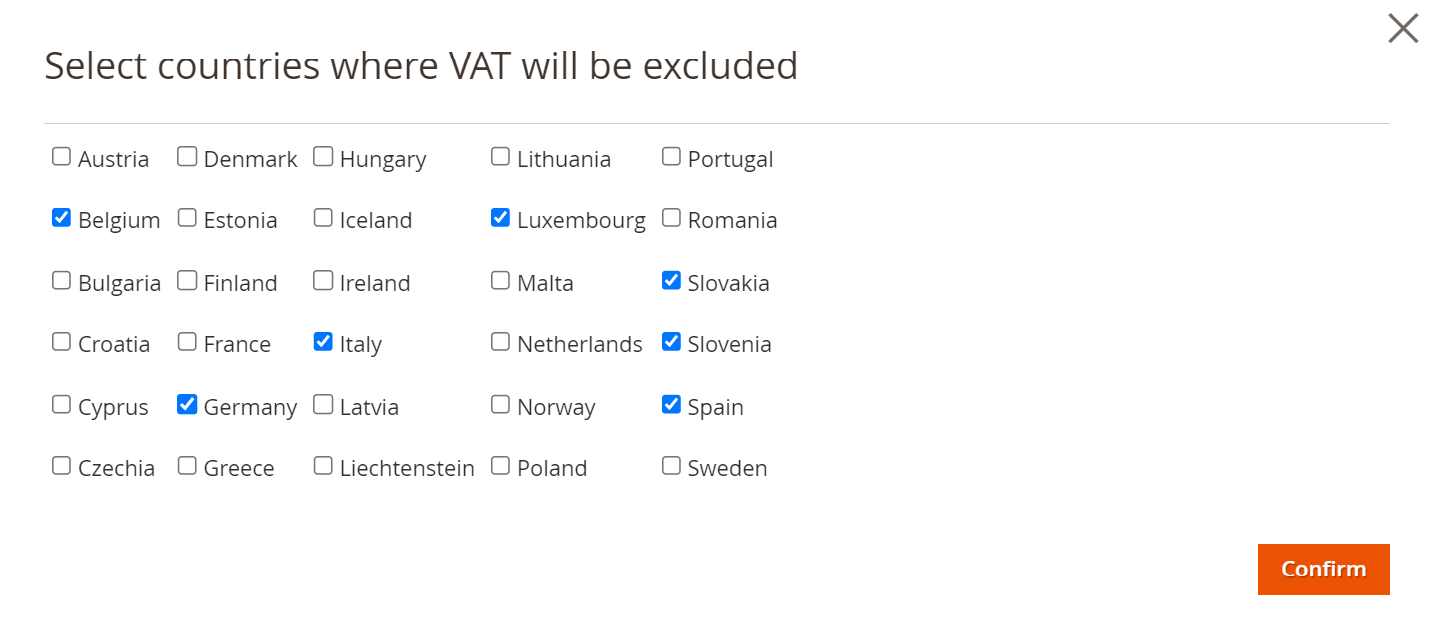Untick the Italy checkbox
The image size is (1434, 618).
coord(323,342)
